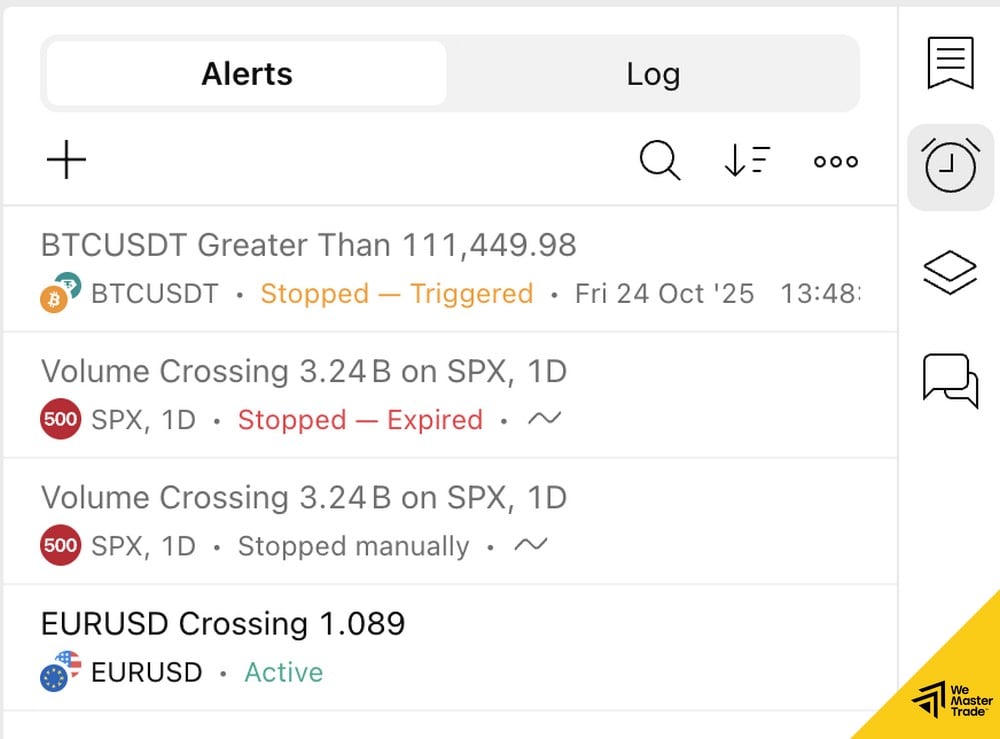Click the Active status label on EURUSD

pyautogui.click(x=284, y=672)
